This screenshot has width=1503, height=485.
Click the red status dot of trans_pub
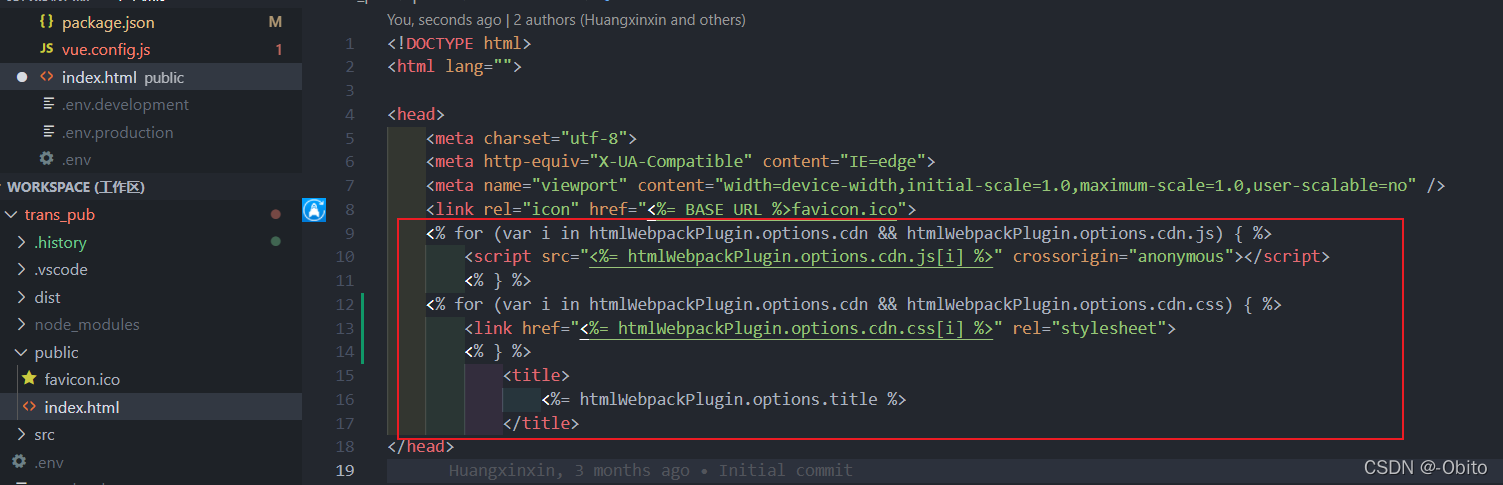[275, 214]
